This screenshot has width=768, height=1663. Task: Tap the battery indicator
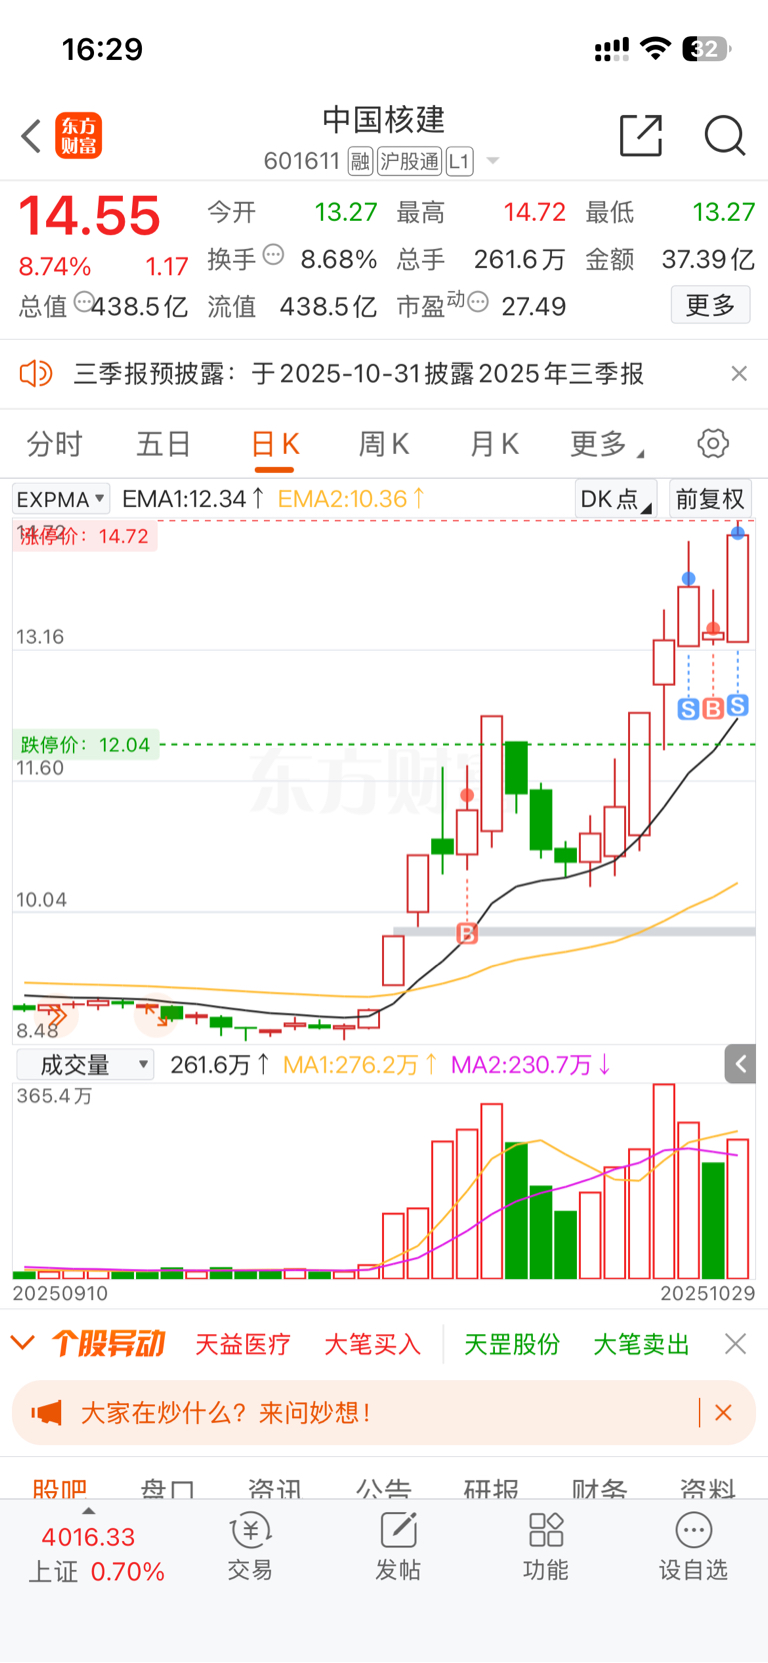[x=706, y=48]
